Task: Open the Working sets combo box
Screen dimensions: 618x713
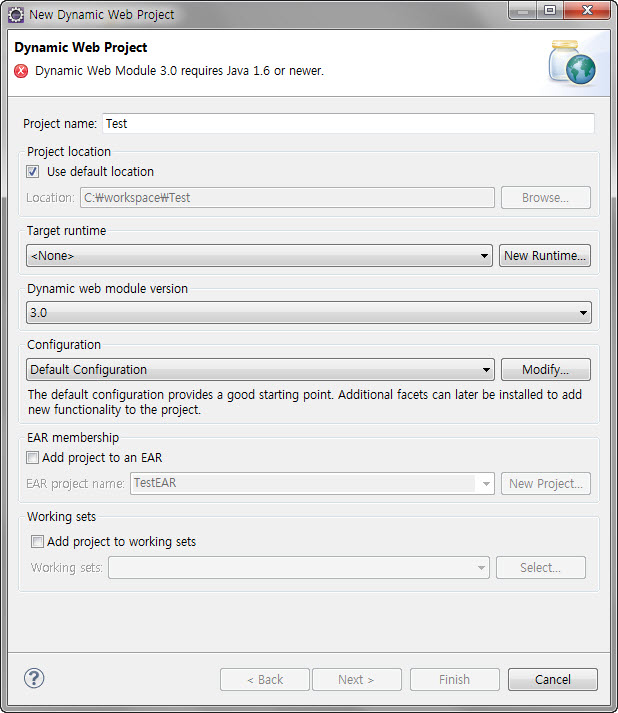Action: (299, 567)
